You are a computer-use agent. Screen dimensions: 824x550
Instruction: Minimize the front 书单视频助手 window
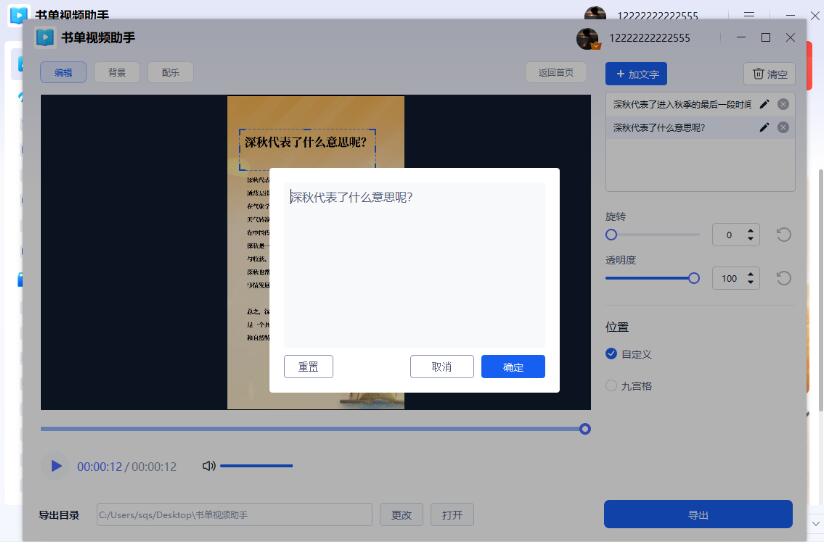[741, 38]
